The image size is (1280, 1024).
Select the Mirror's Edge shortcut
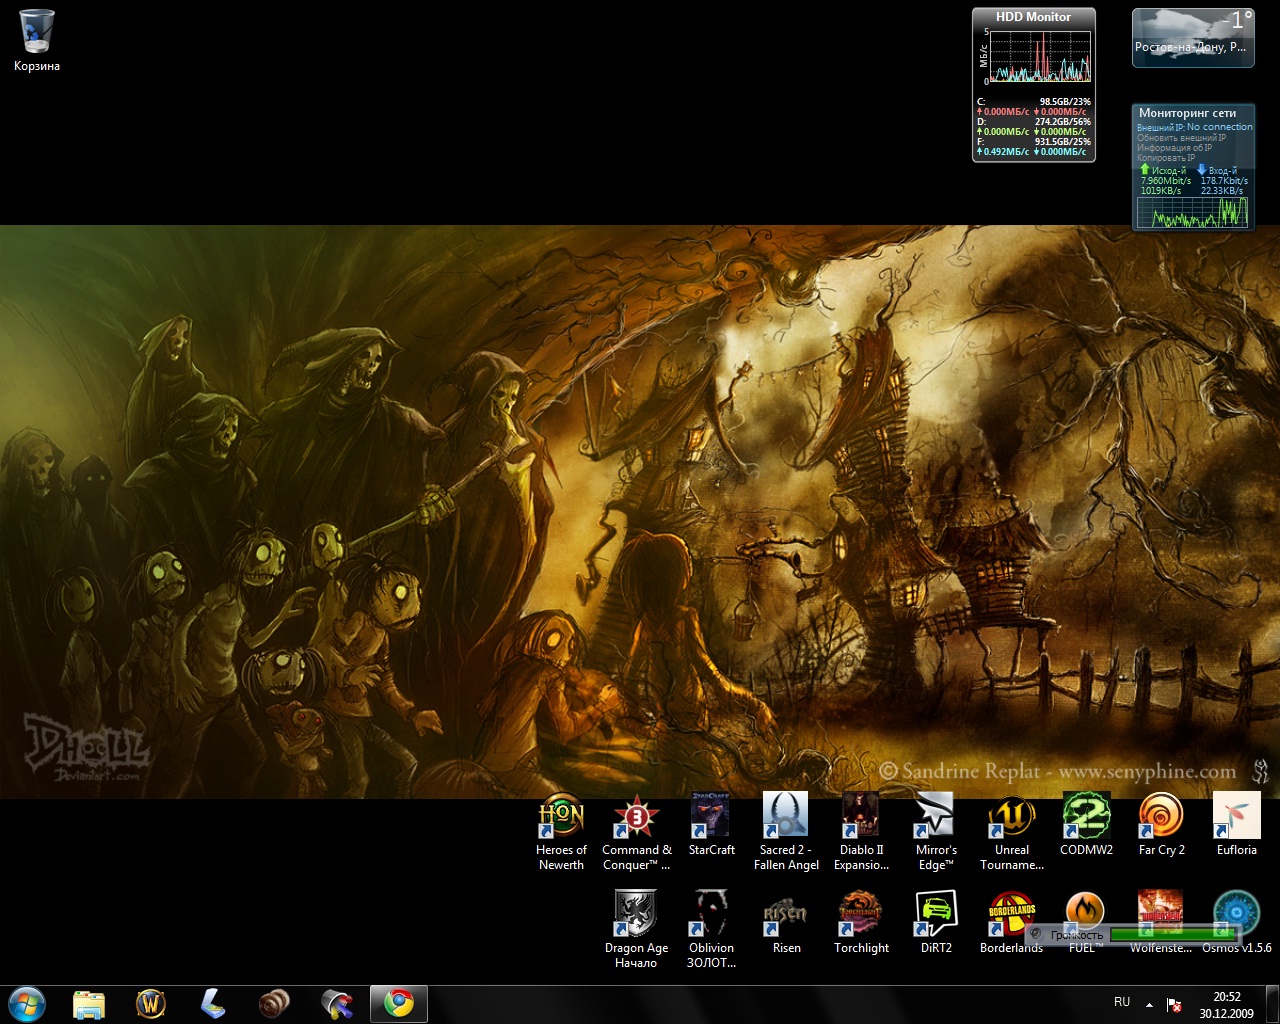tap(936, 832)
